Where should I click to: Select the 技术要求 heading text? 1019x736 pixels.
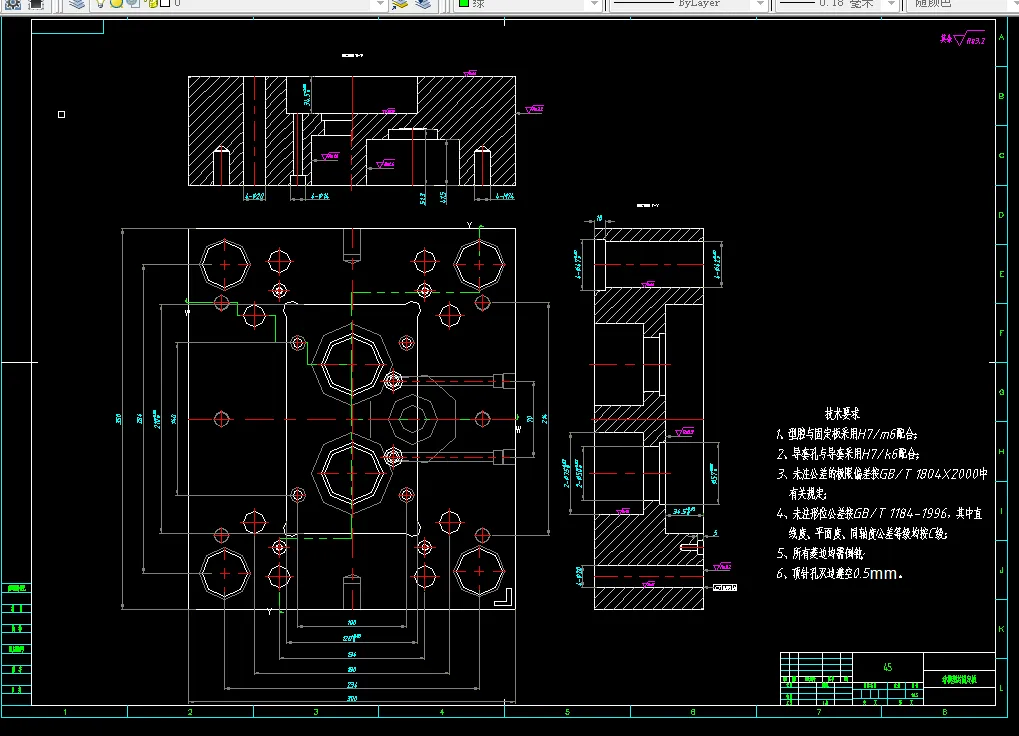(842, 414)
